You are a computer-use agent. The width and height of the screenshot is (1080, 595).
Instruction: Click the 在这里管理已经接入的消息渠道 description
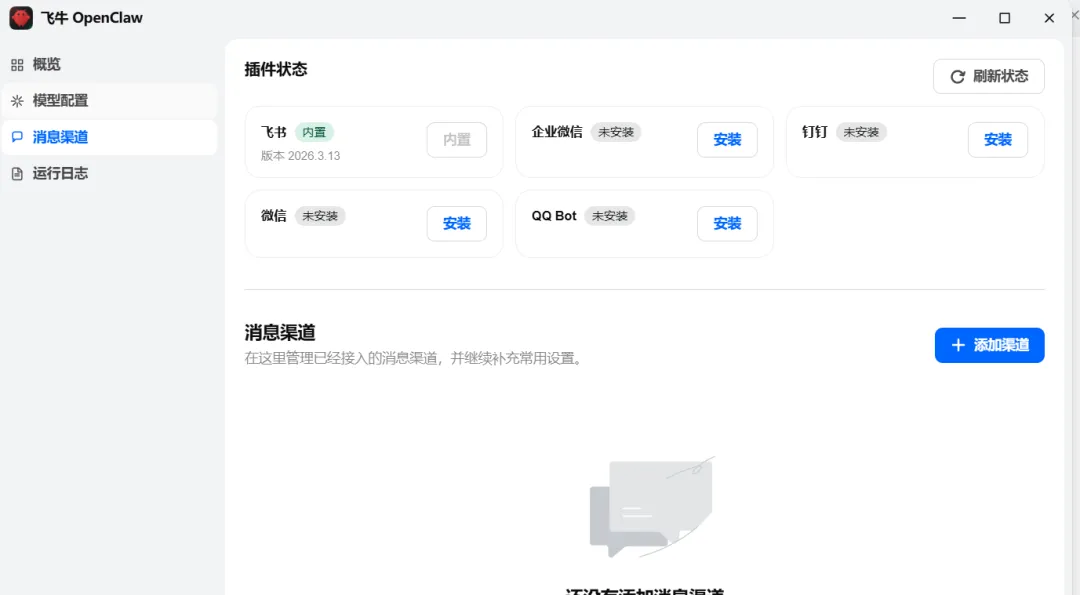point(413,358)
